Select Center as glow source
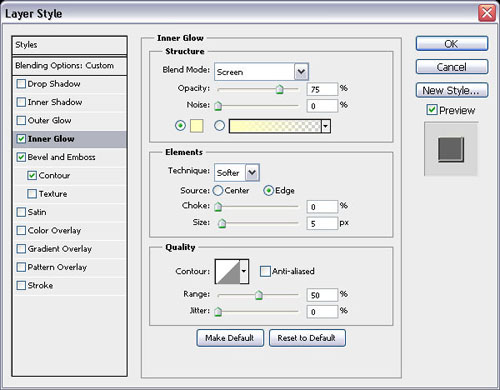The image size is (500, 390). [x=218, y=191]
